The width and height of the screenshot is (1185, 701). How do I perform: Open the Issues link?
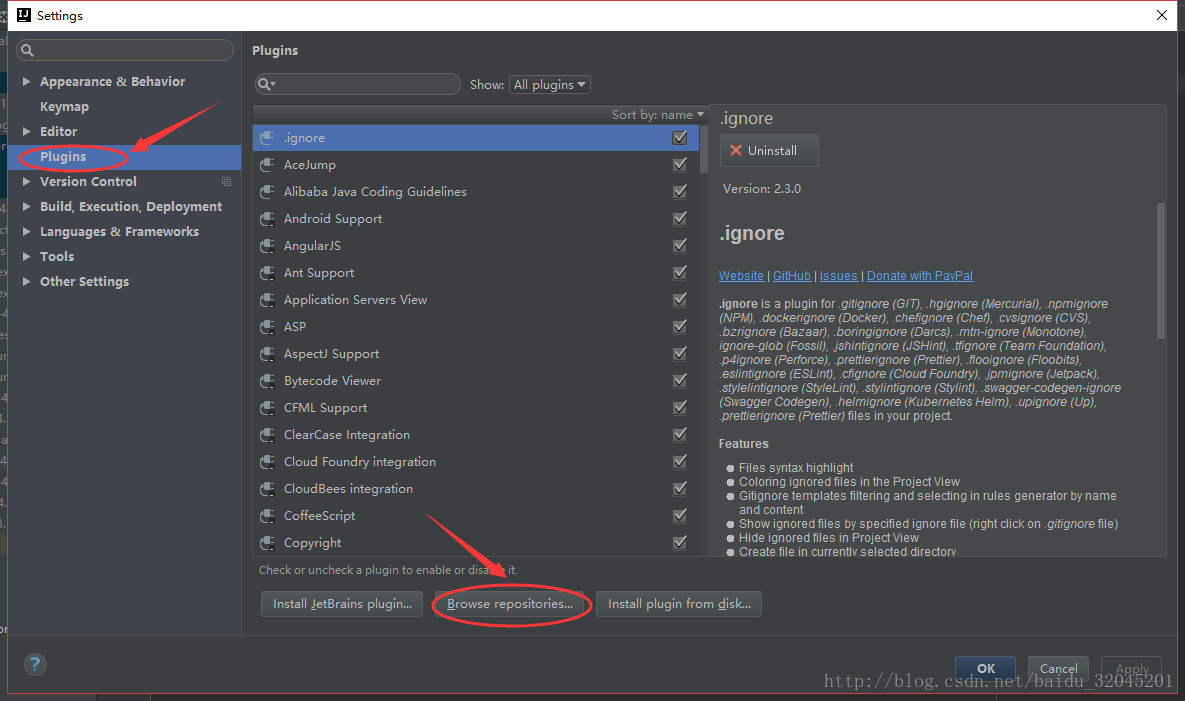[x=838, y=276]
